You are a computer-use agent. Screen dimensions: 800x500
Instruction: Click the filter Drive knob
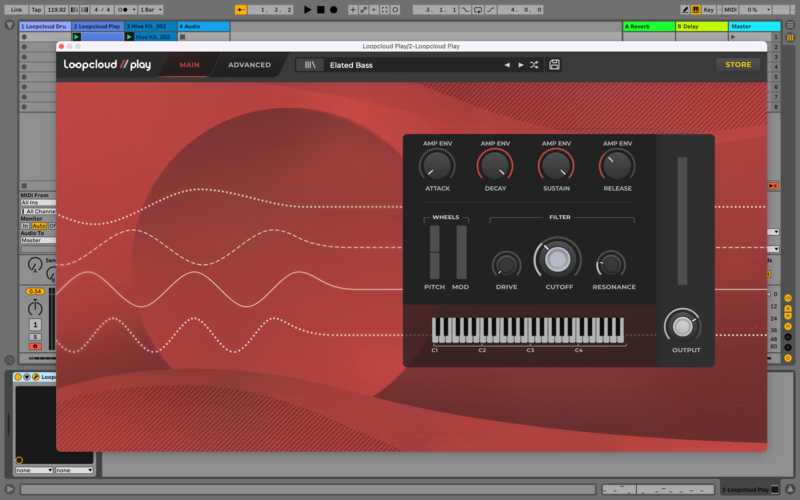click(x=506, y=265)
